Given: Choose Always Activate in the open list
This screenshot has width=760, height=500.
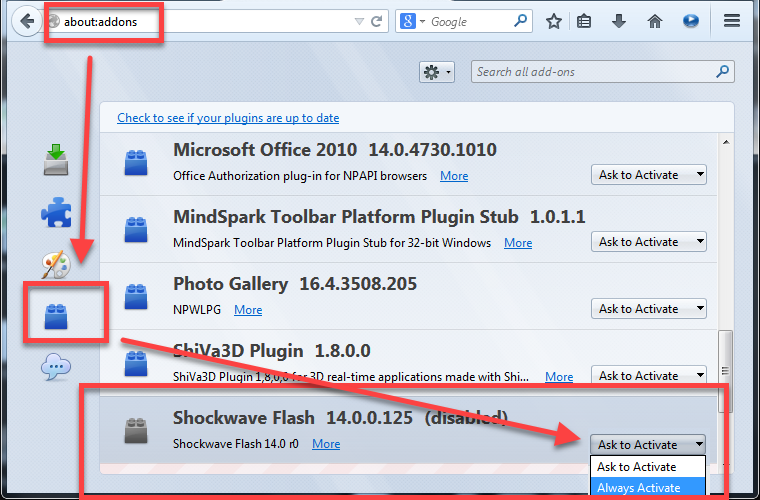Looking at the screenshot, I should point(648,488).
